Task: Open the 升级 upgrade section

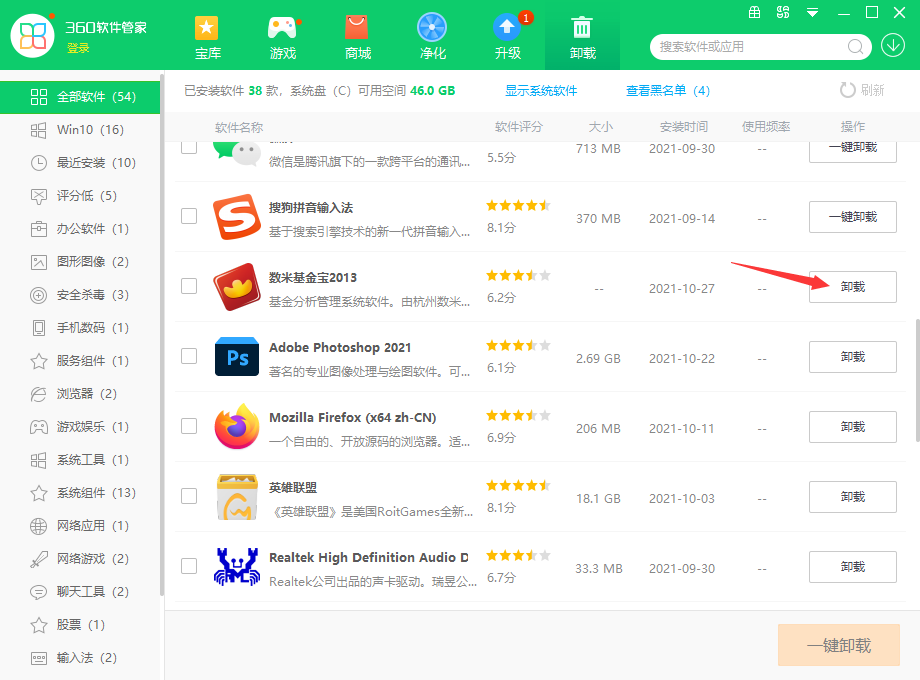Action: click(x=507, y=36)
